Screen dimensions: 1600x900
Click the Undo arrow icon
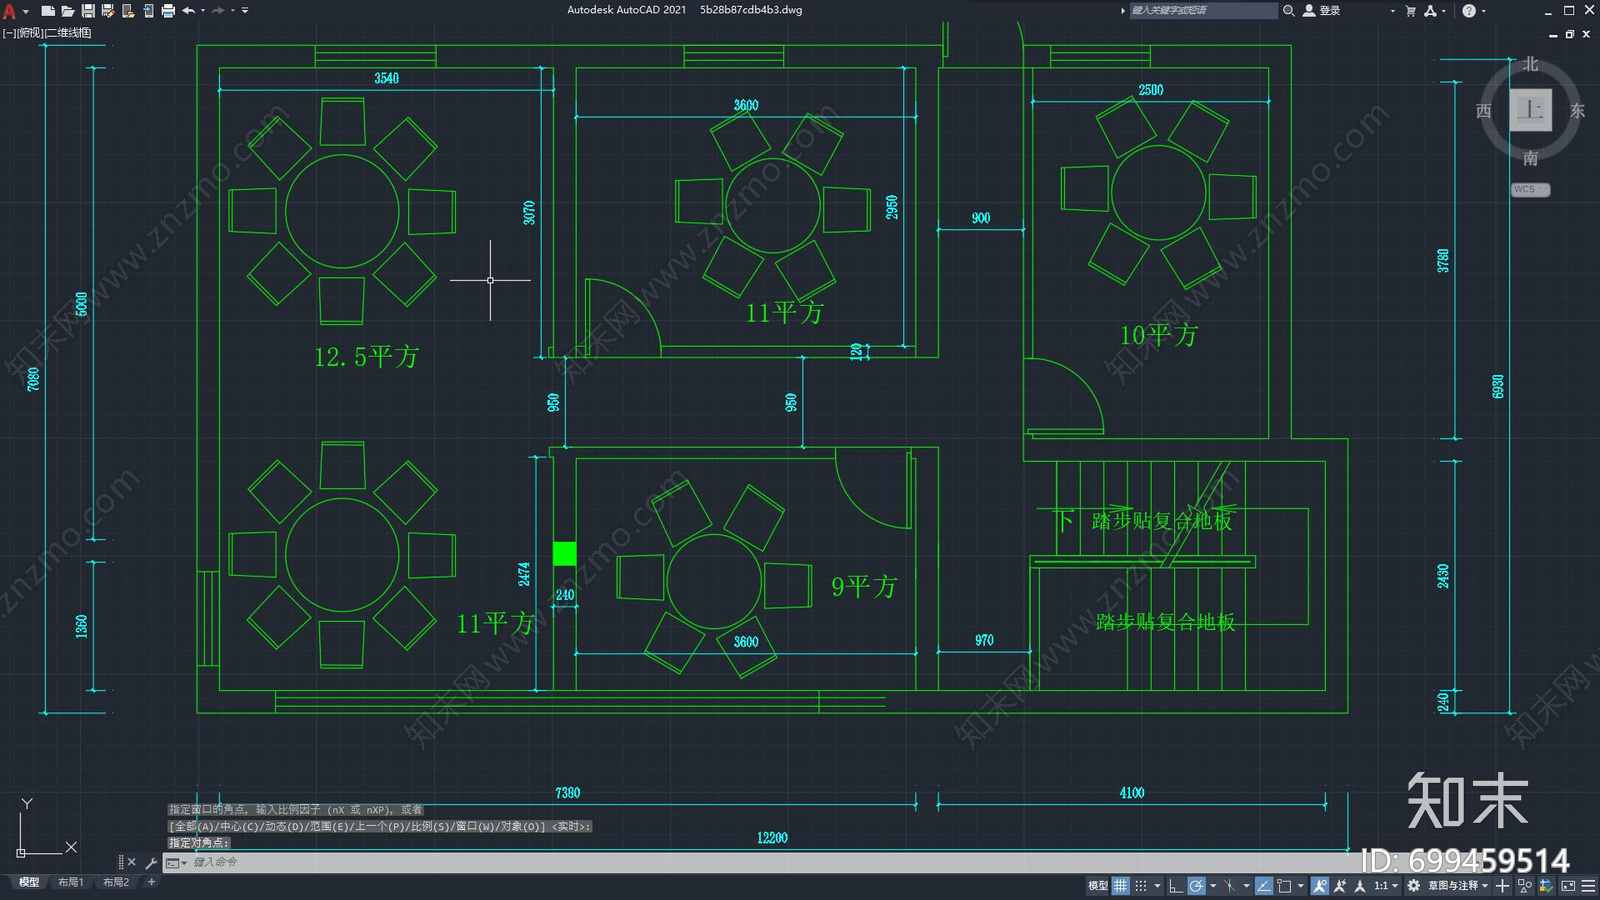pyautogui.click(x=188, y=11)
